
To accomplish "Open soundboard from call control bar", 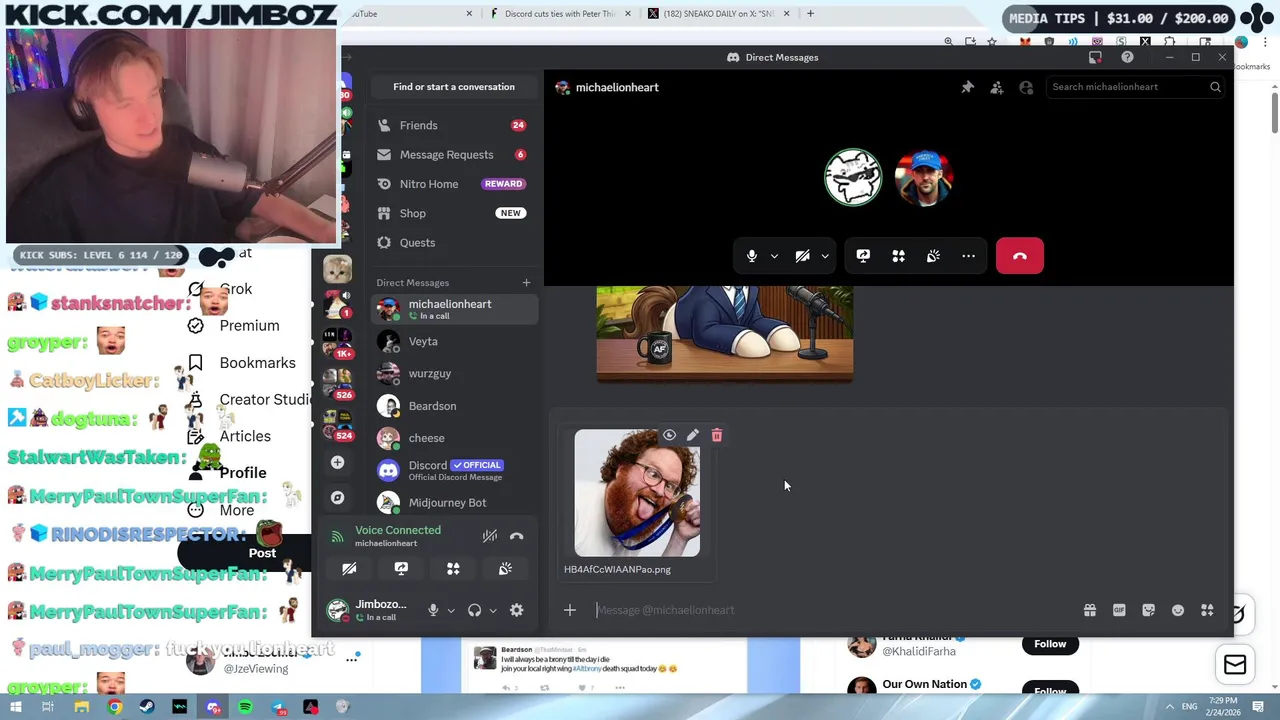I will [x=933, y=256].
